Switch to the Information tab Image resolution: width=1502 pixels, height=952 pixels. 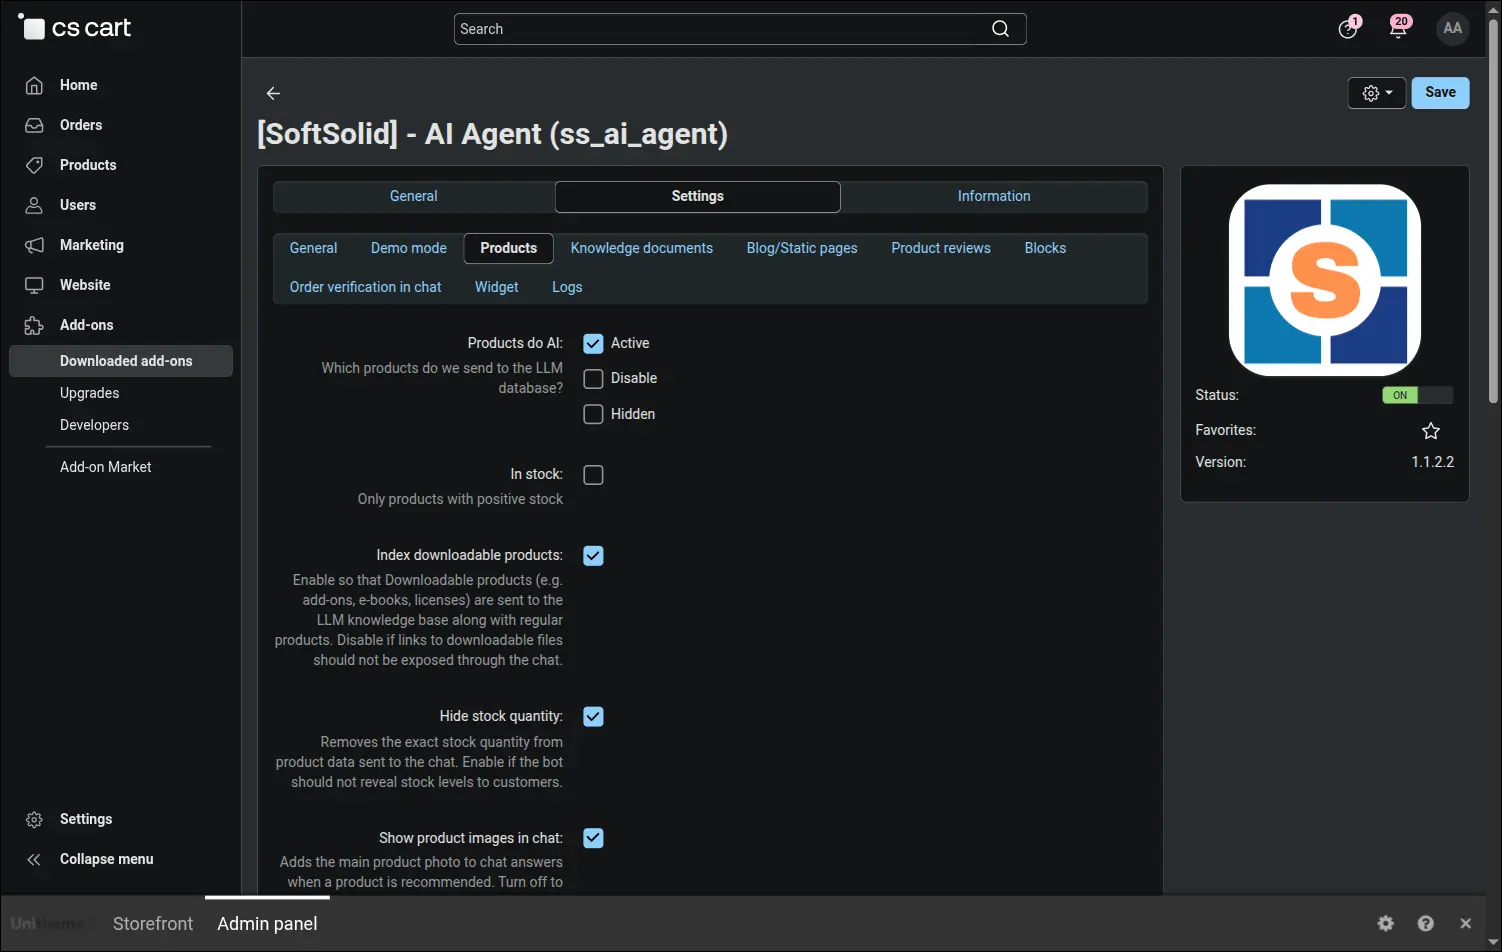click(x=994, y=197)
